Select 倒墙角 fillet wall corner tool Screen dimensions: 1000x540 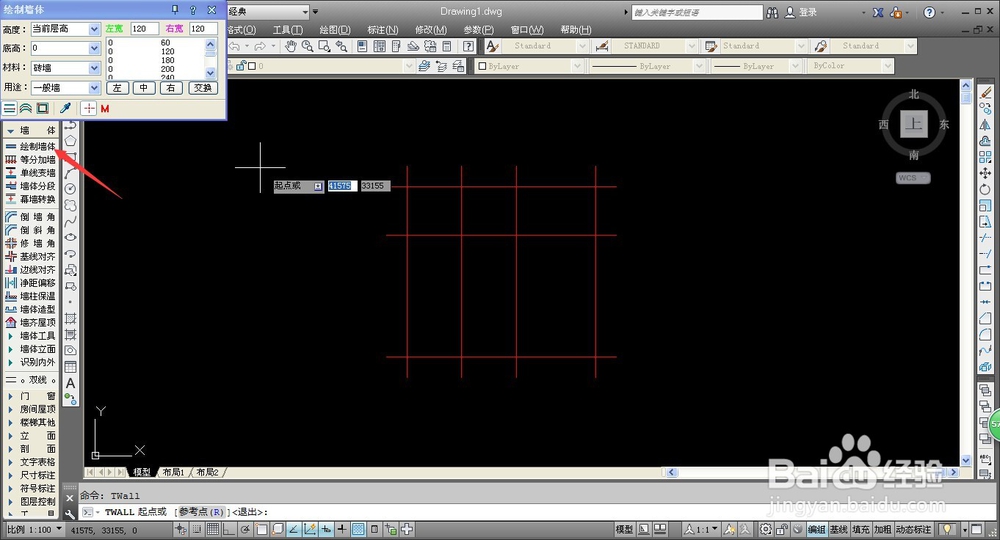point(31,217)
